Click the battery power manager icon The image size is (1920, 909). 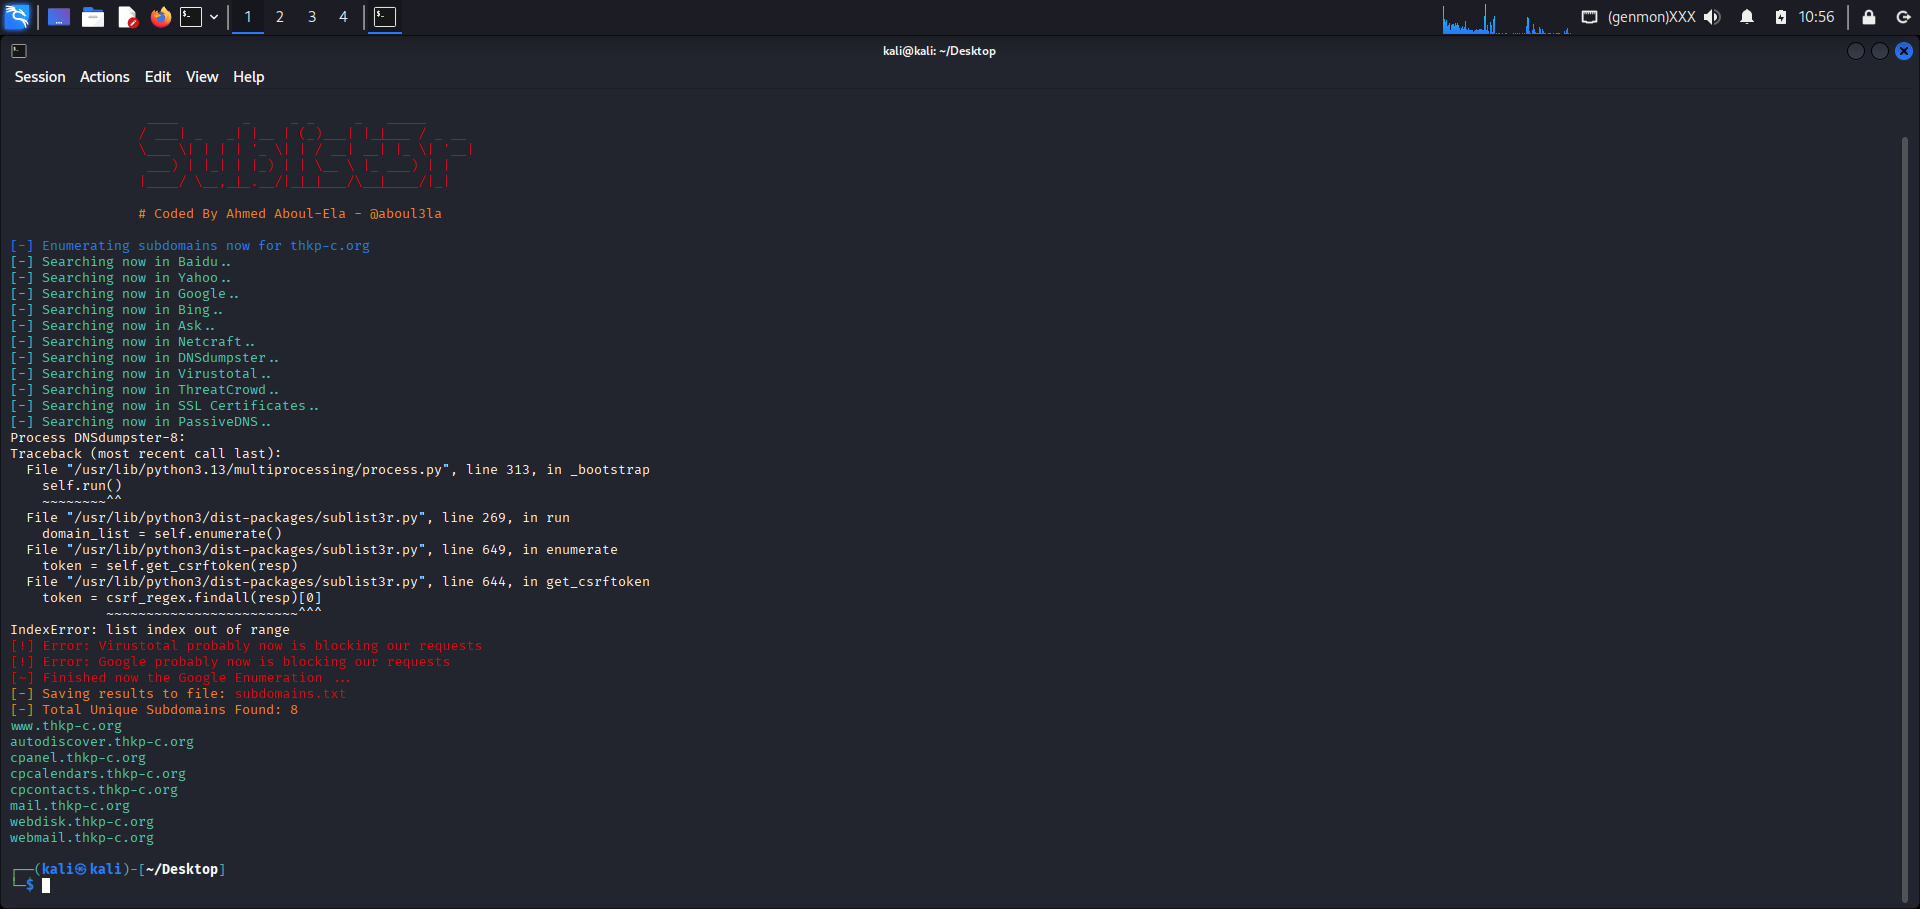tap(1781, 17)
